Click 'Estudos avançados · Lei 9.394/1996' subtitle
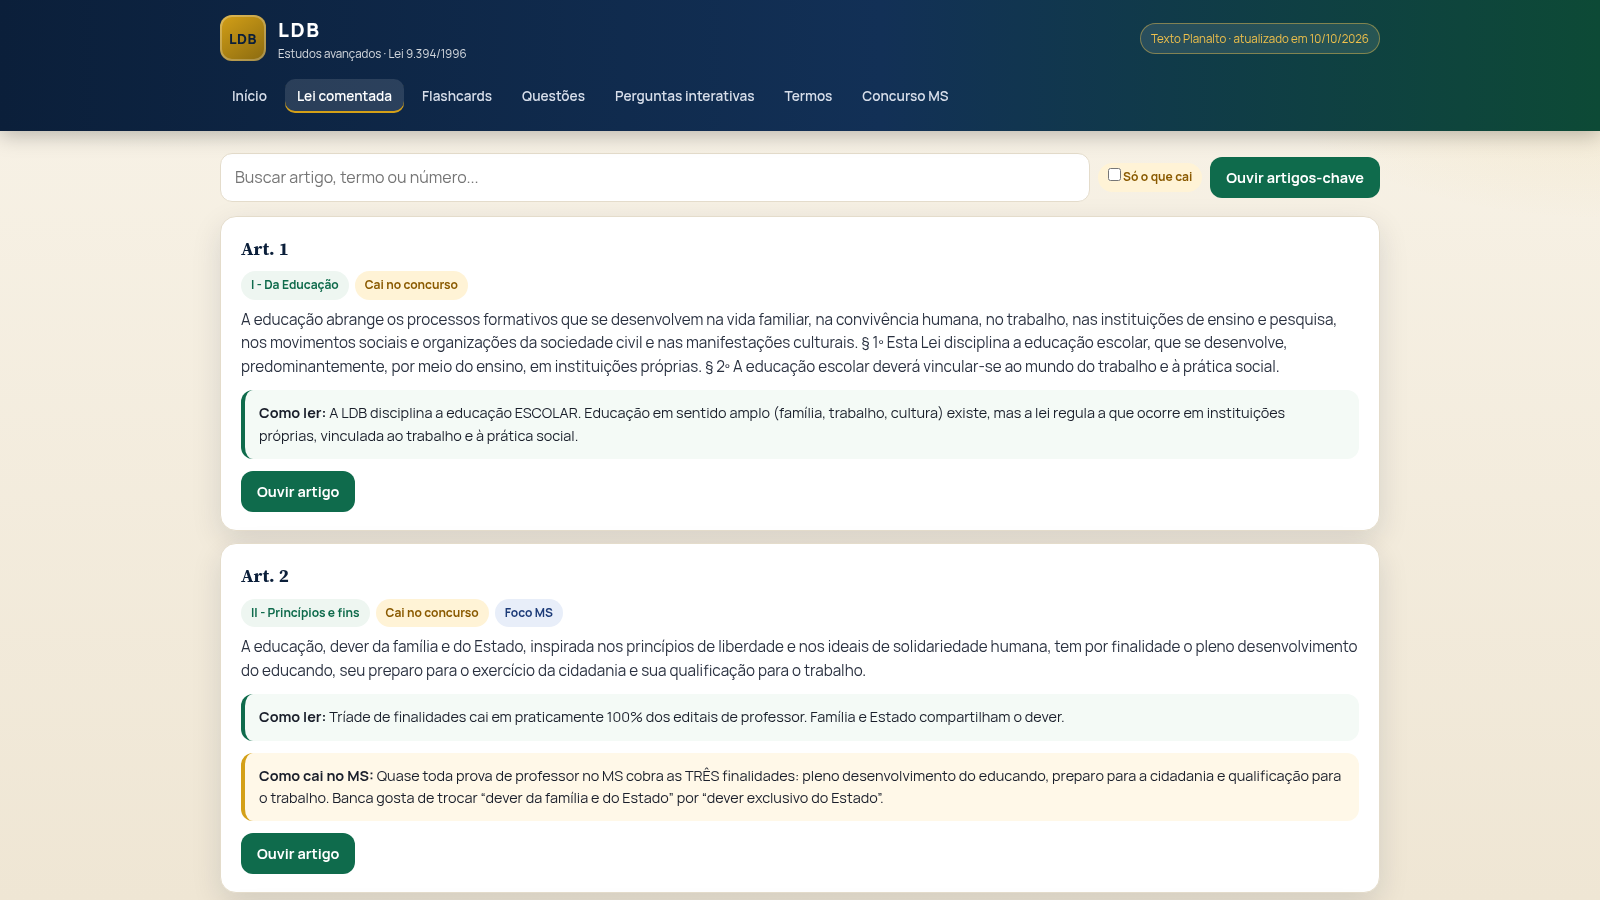 [372, 54]
